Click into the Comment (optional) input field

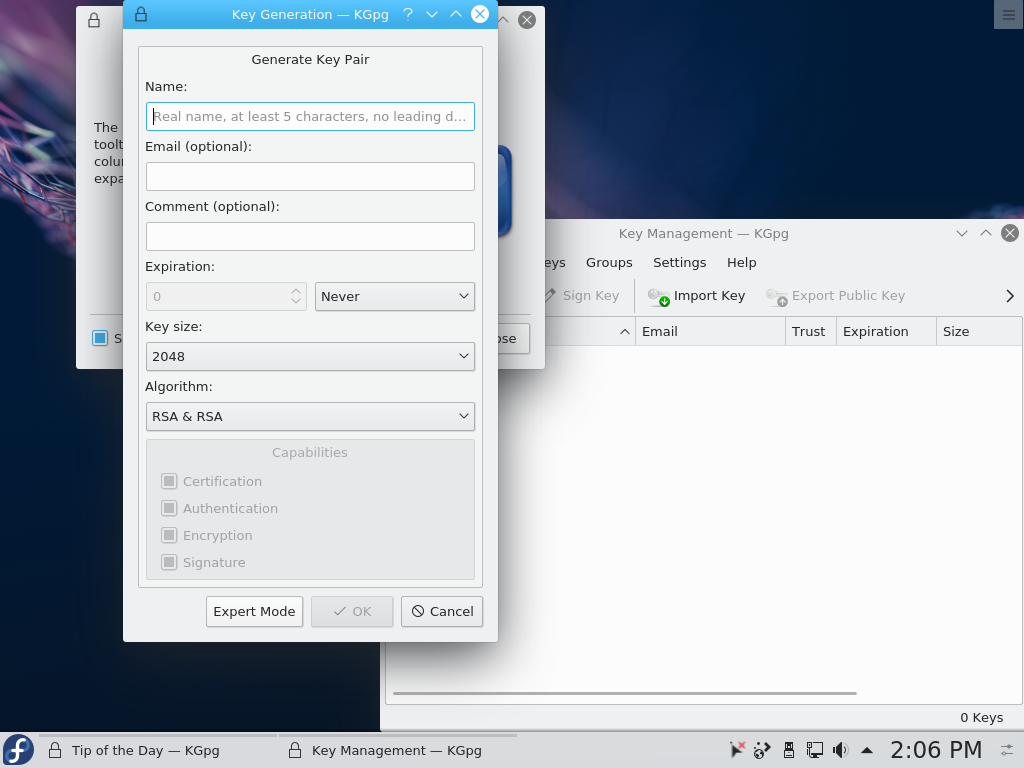click(x=310, y=236)
